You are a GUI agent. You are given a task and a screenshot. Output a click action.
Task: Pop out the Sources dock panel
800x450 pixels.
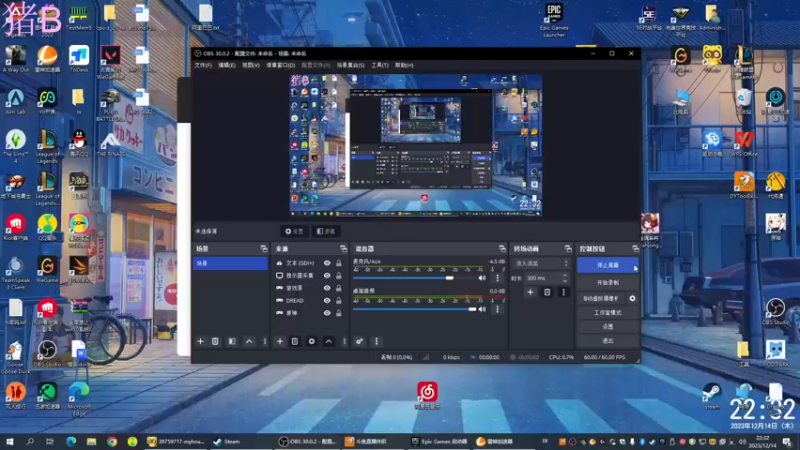point(343,248)
